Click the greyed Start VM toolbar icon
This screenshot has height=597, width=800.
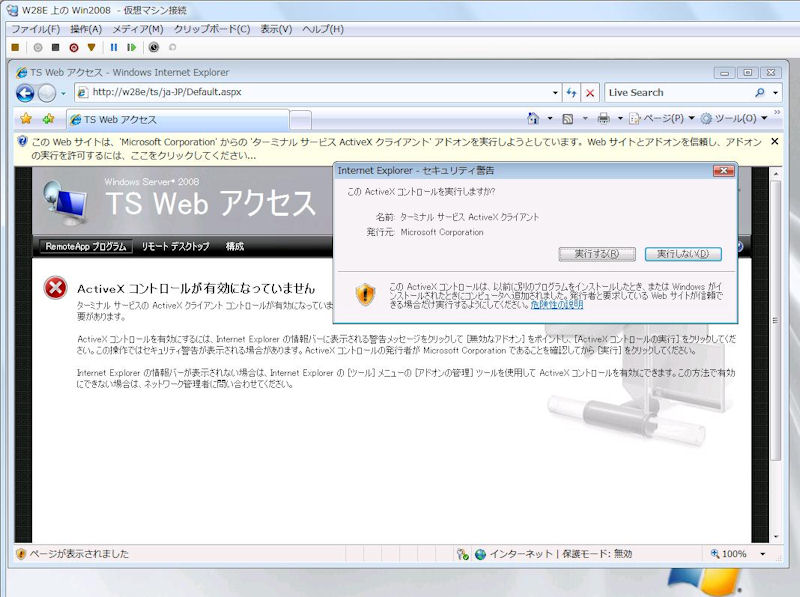(x=38, y=47)
